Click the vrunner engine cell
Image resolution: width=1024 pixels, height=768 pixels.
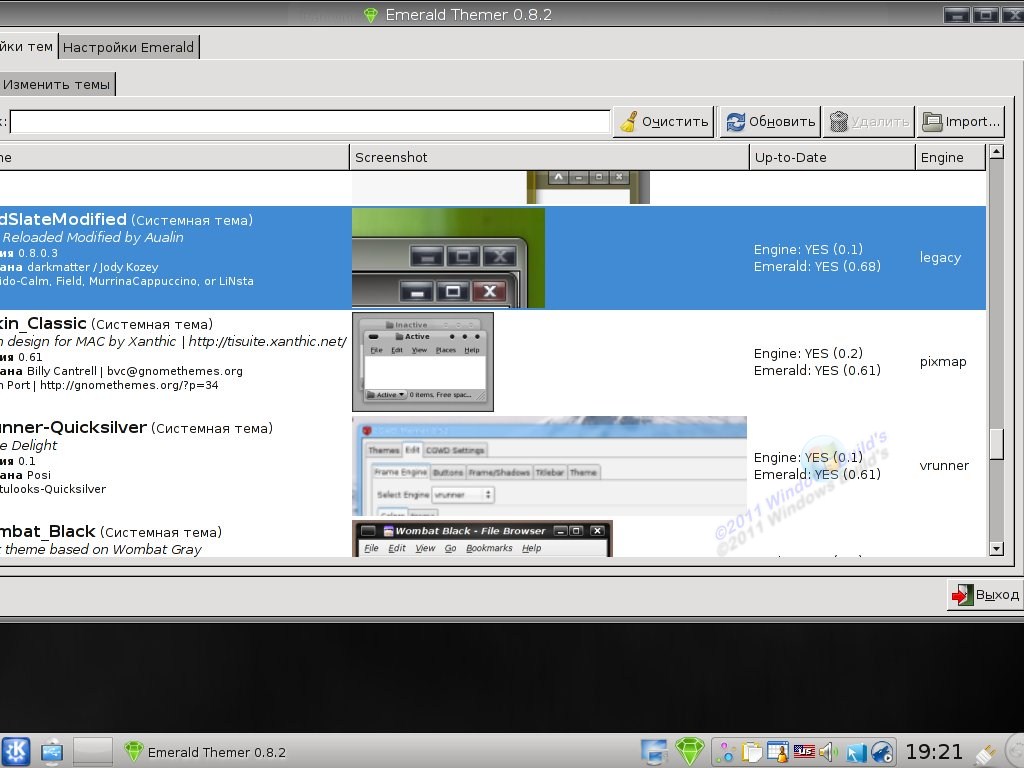(x=944, y=466)
